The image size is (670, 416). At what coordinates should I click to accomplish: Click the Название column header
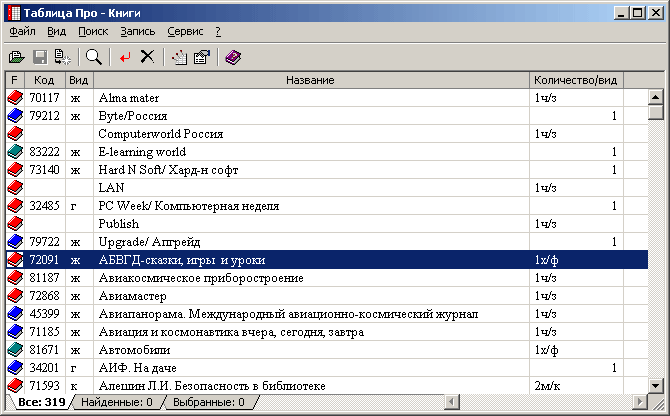click(311, 80)
